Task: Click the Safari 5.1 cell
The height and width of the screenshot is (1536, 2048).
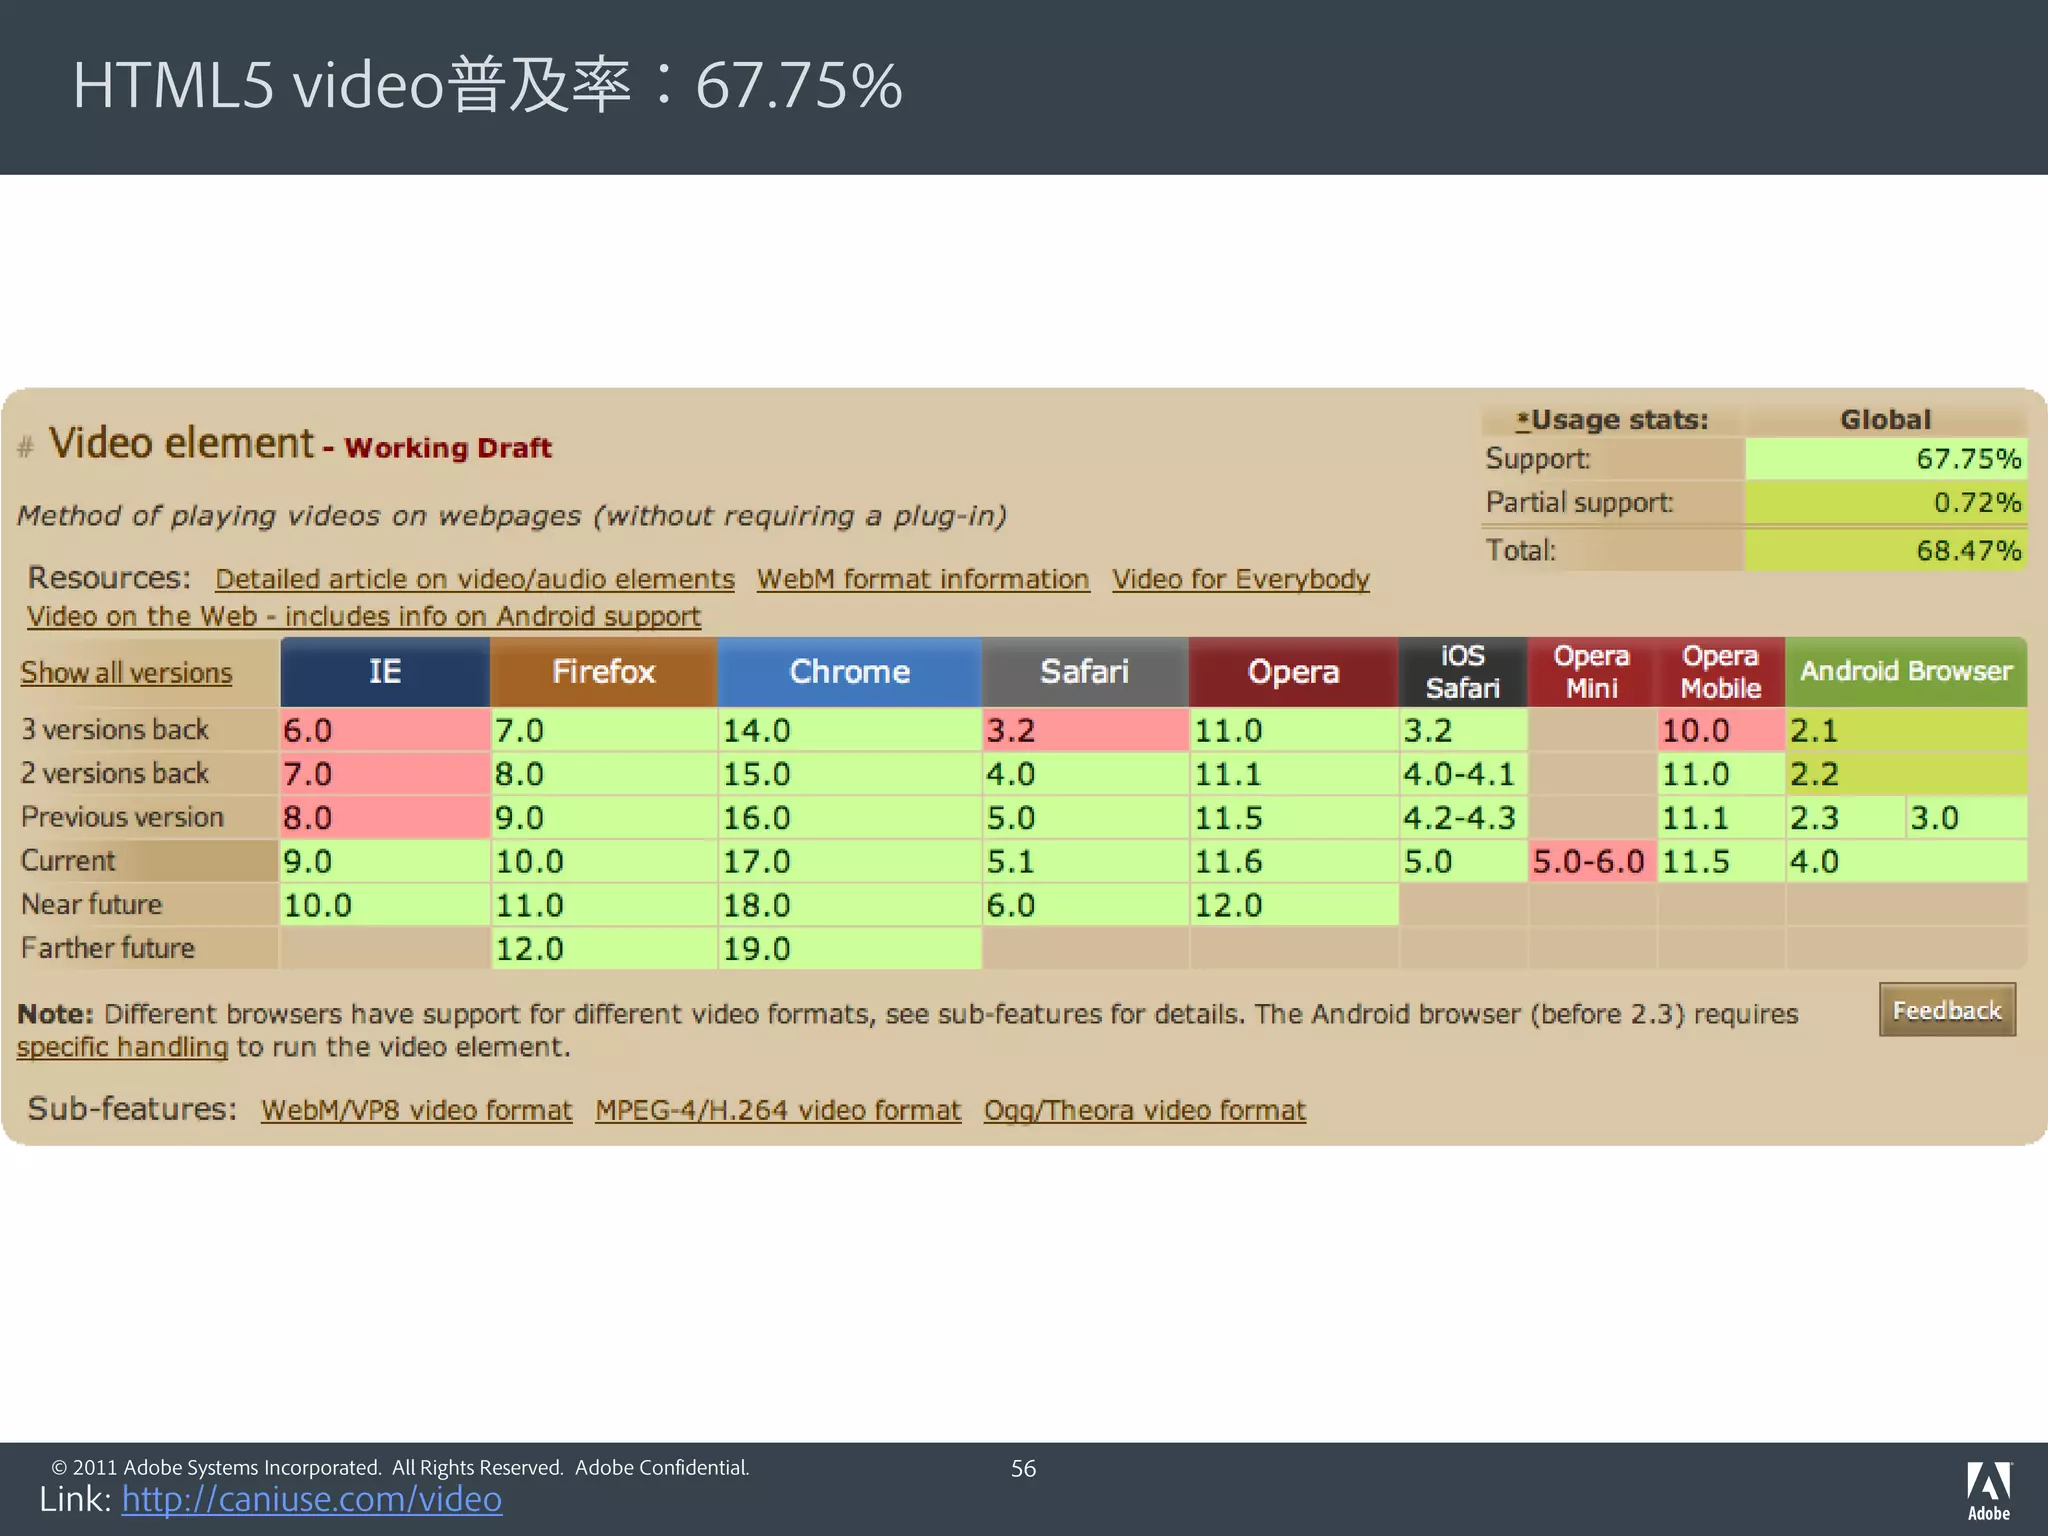Action: tap(1085, 861)
